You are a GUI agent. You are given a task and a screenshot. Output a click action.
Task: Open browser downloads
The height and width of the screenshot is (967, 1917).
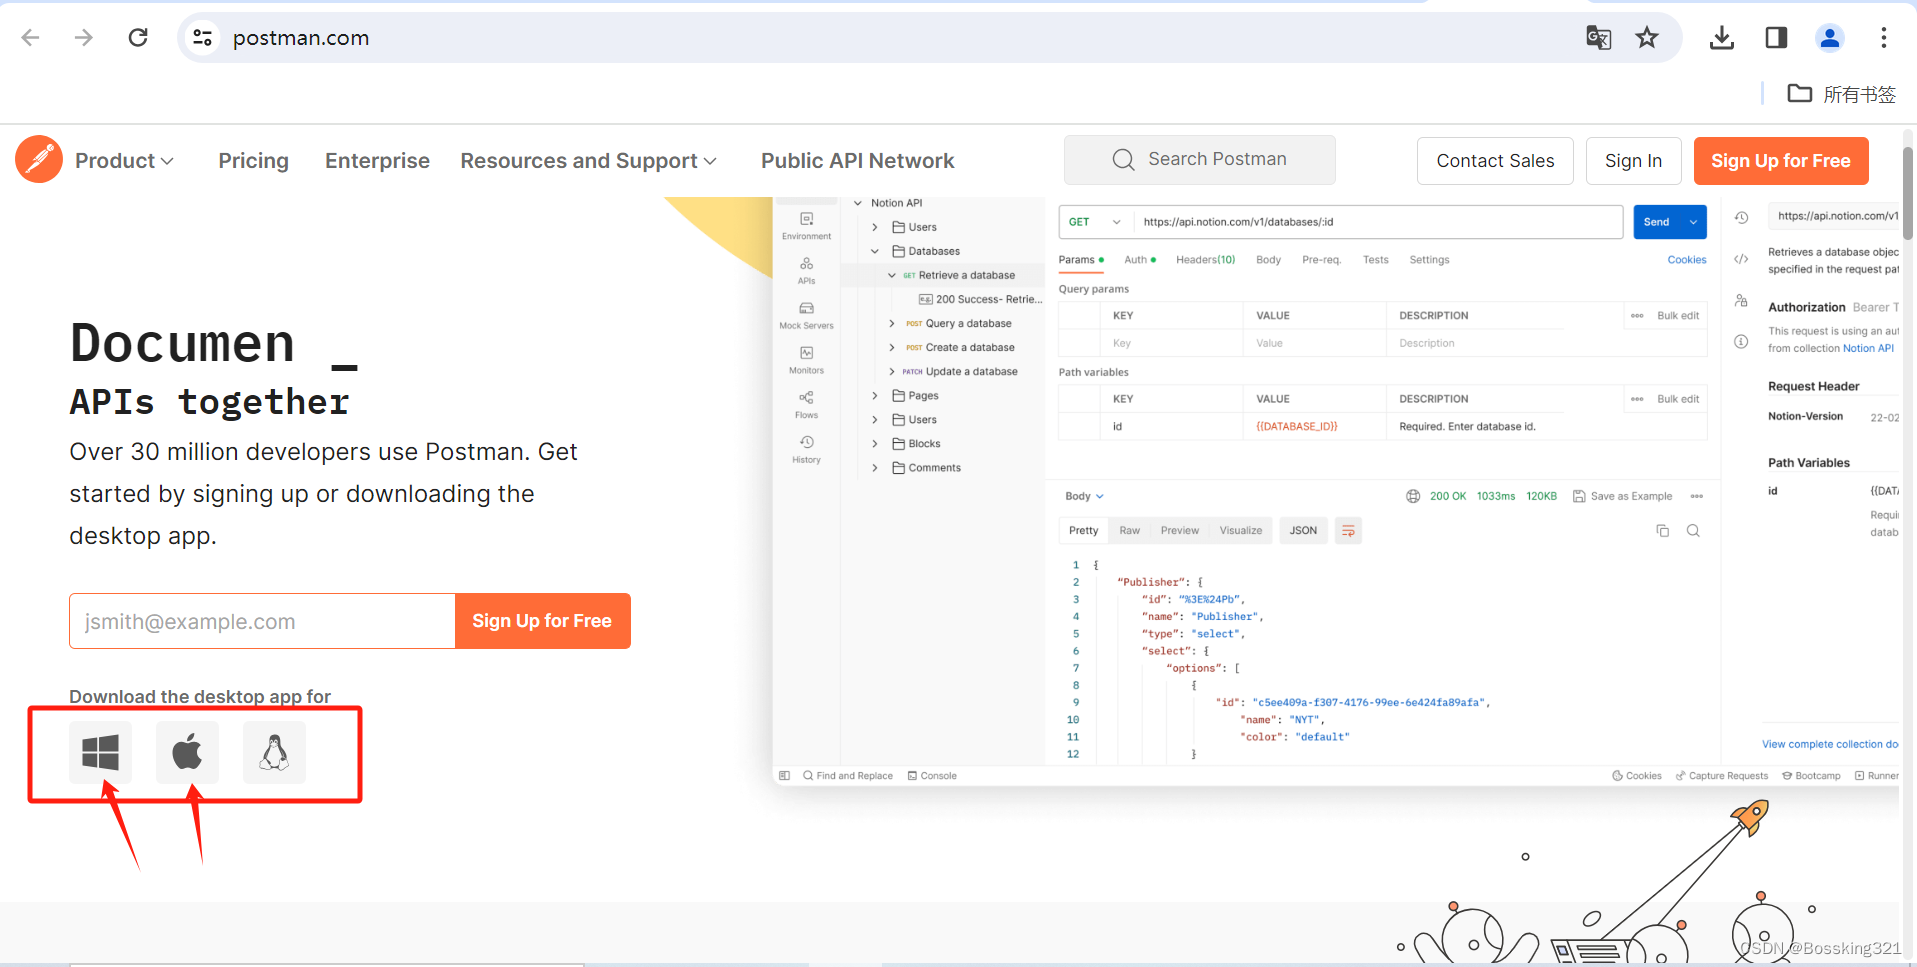[x=1722, y=38]
